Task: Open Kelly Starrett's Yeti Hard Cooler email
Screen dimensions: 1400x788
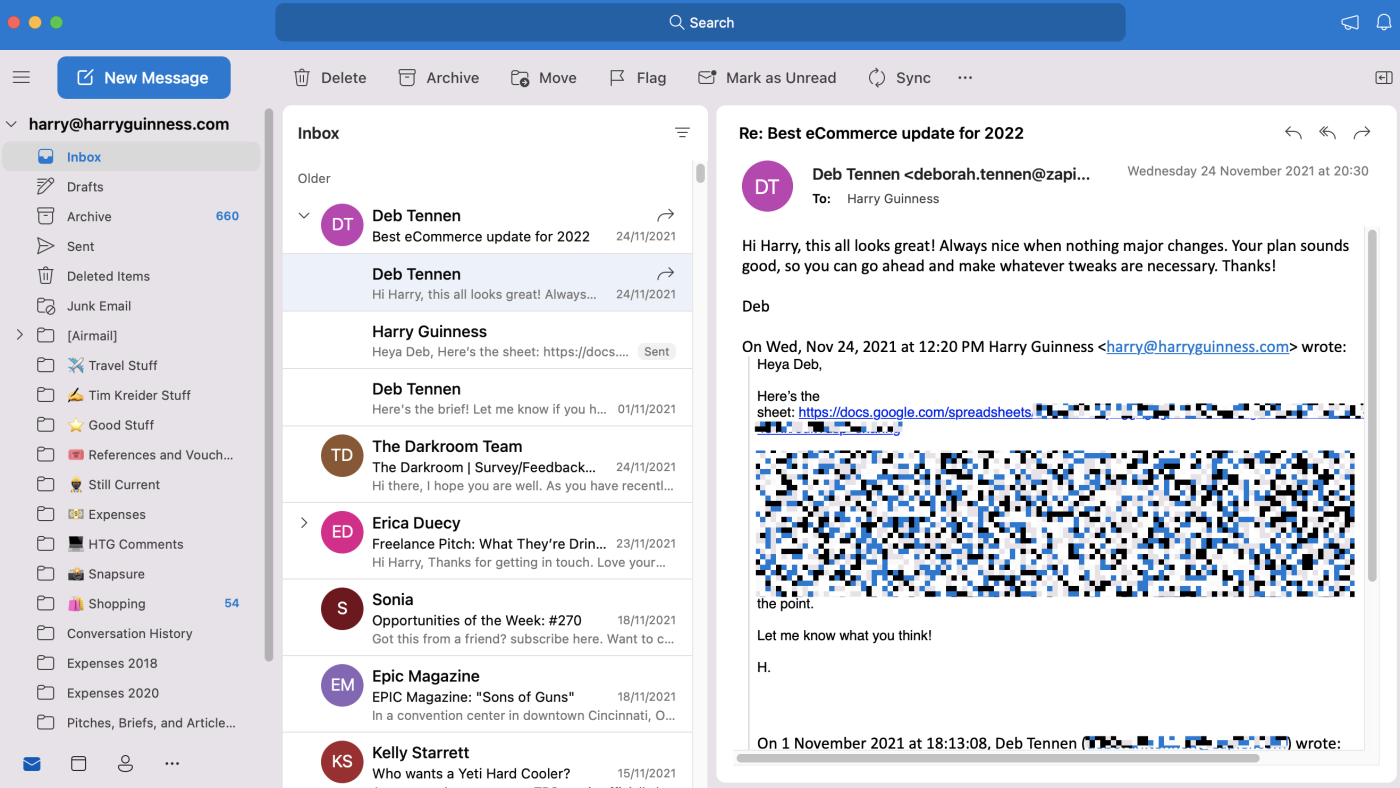Action: [x=487, y=761]
